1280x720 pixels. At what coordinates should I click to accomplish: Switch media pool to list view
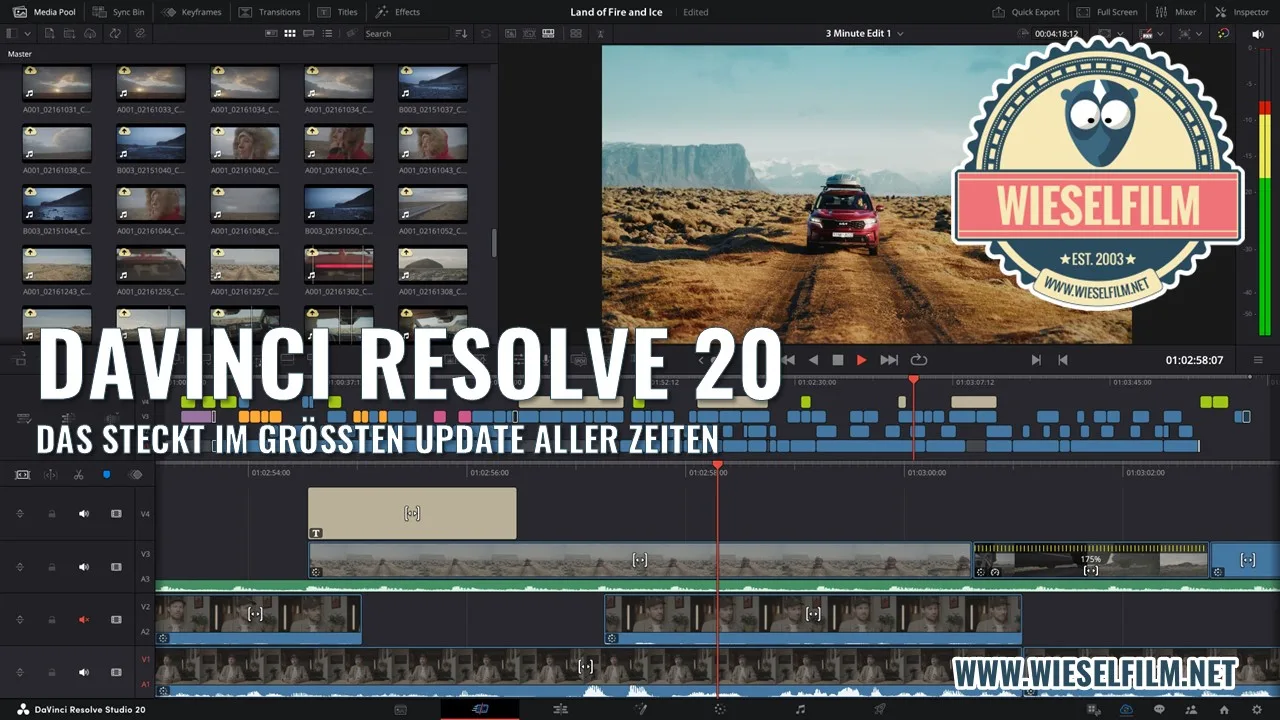(x=328, y=33)
